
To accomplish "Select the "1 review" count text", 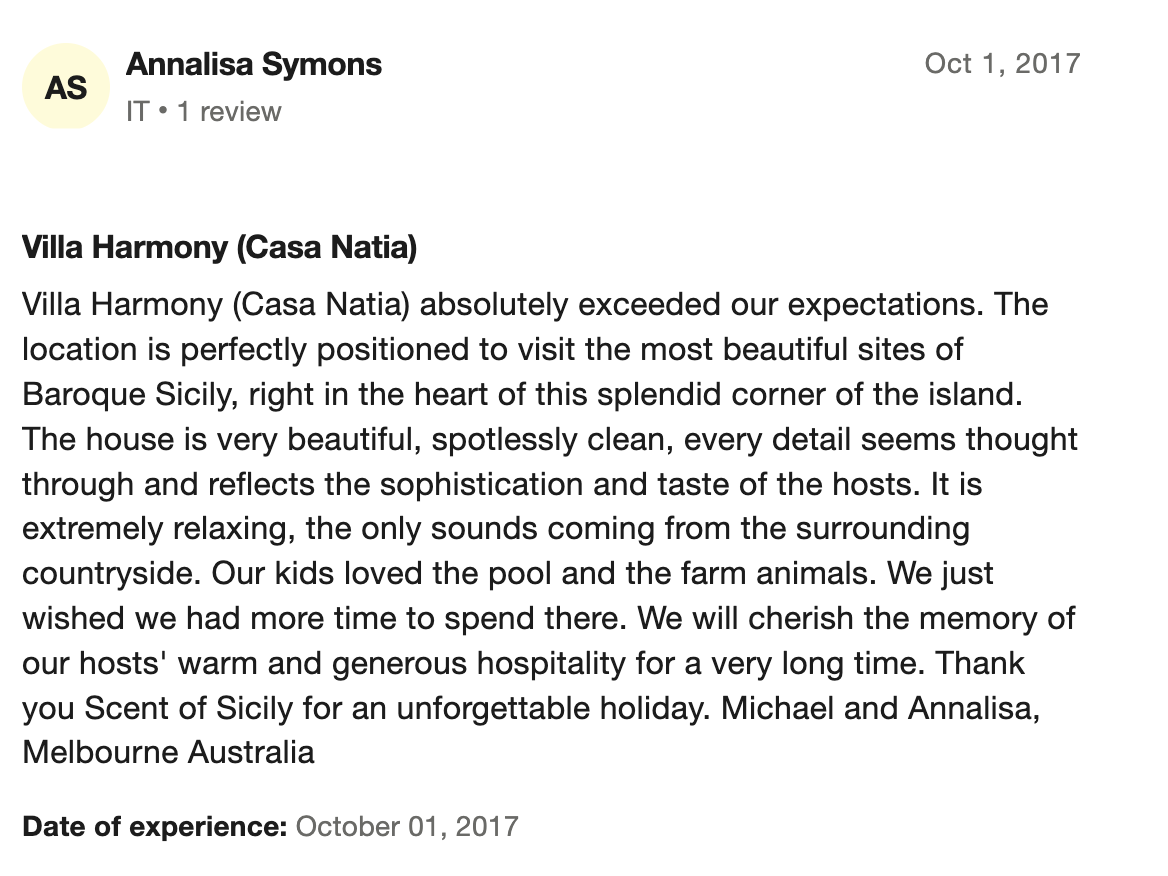I will pyautogui.click(x=229, y=111).
